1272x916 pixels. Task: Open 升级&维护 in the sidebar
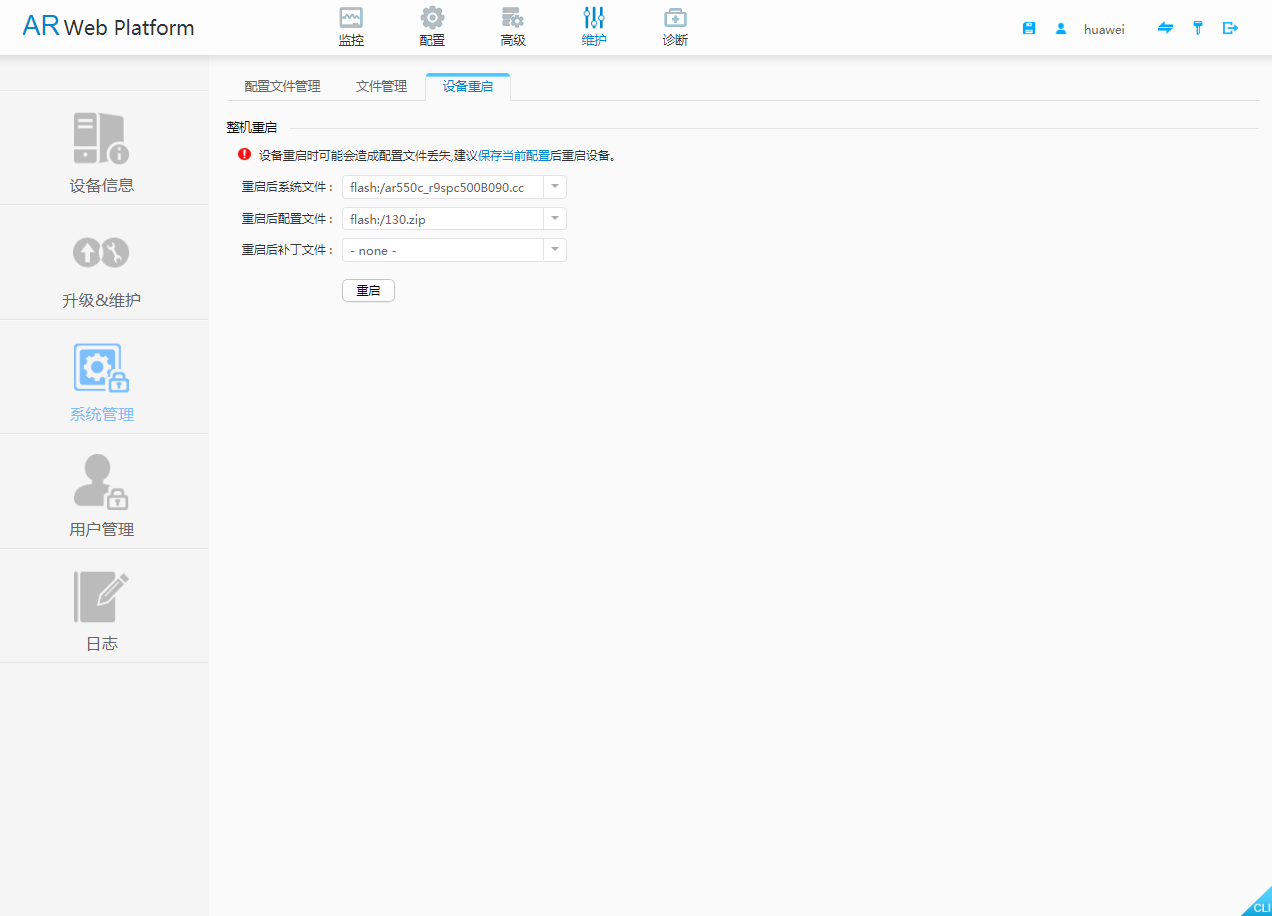[x=102, y=265]
